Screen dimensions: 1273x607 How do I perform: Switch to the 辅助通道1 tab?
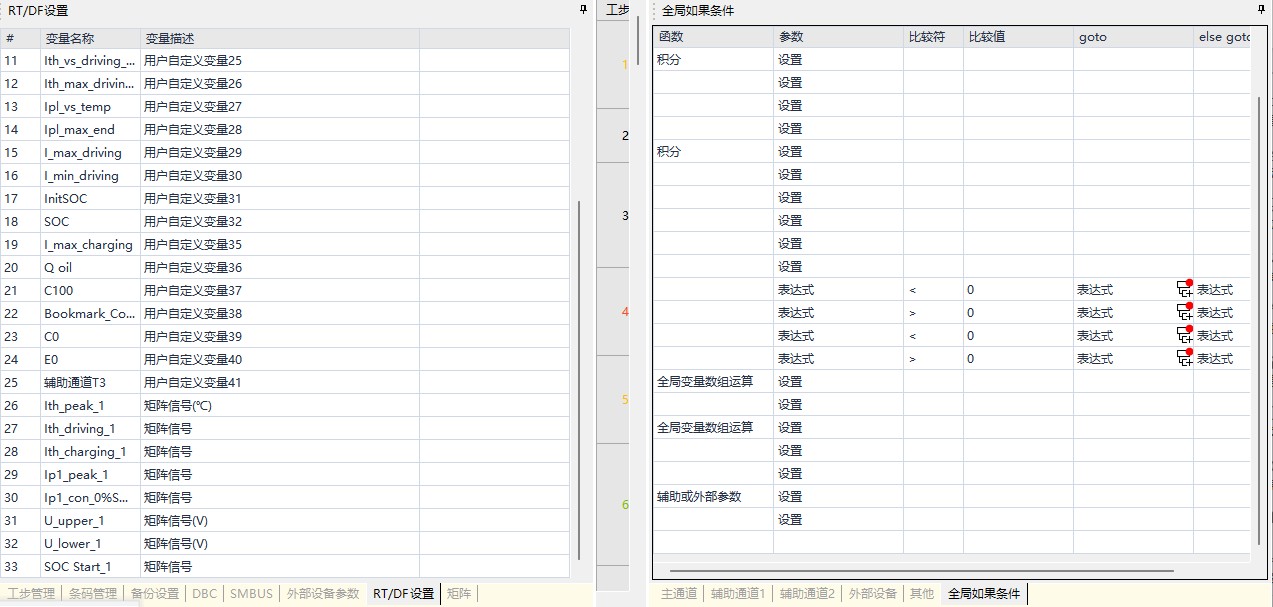click(x=737, y=593)
